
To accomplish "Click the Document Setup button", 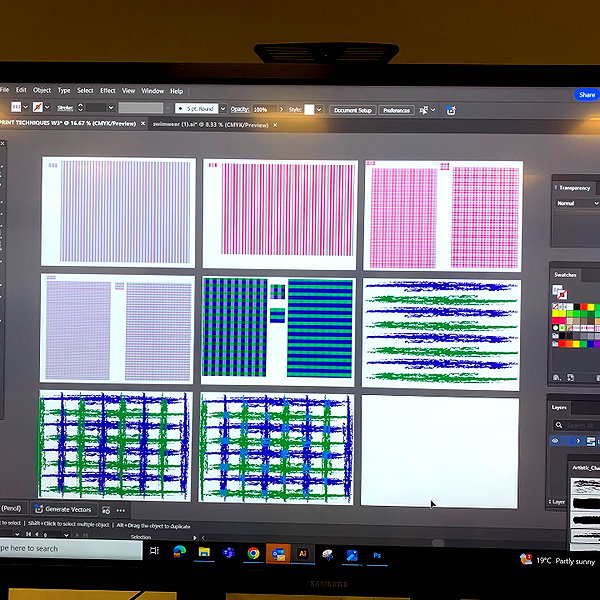I will (x=353, y=110).
